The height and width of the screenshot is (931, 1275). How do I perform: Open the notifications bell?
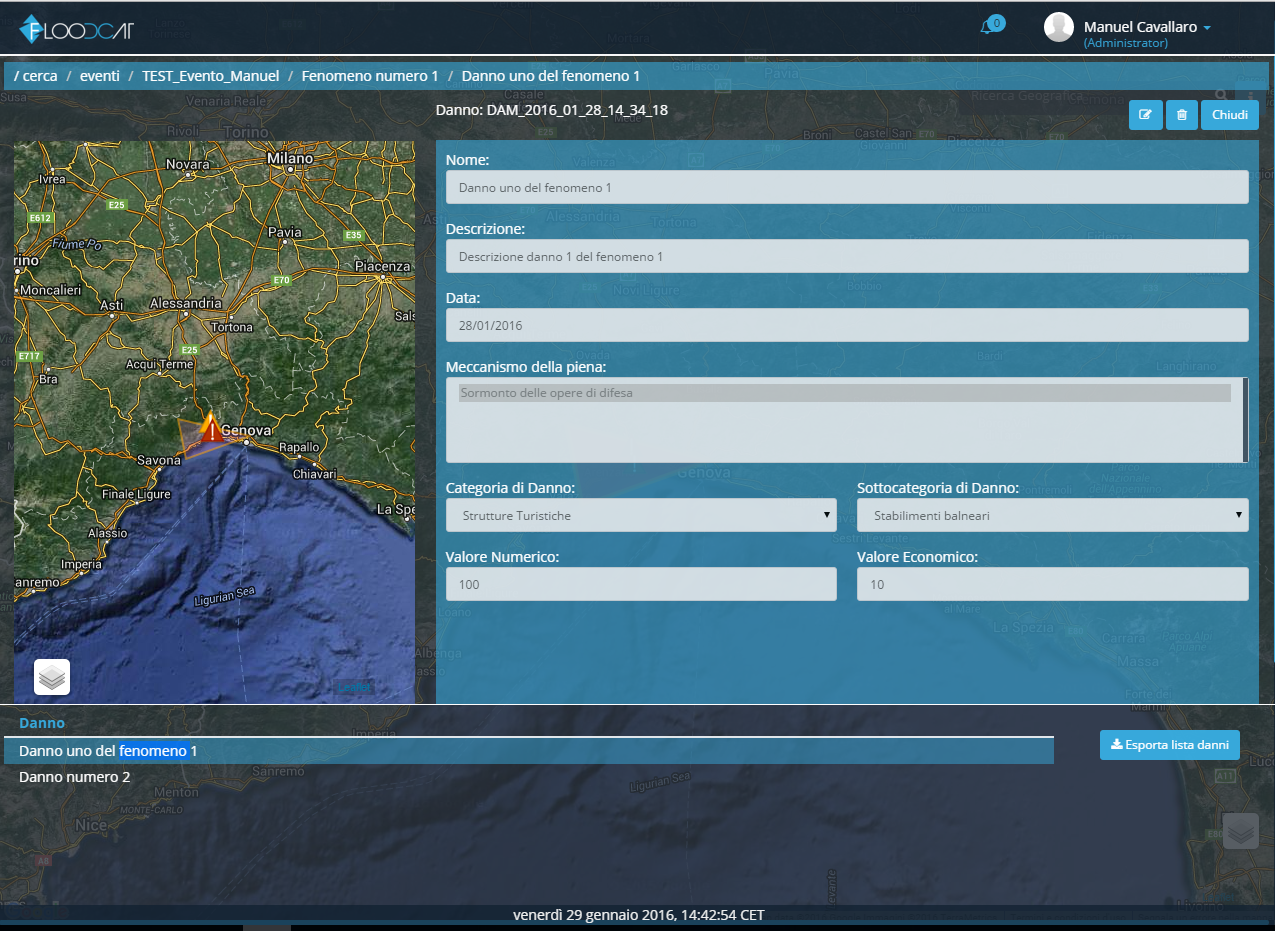click(987, 27)
